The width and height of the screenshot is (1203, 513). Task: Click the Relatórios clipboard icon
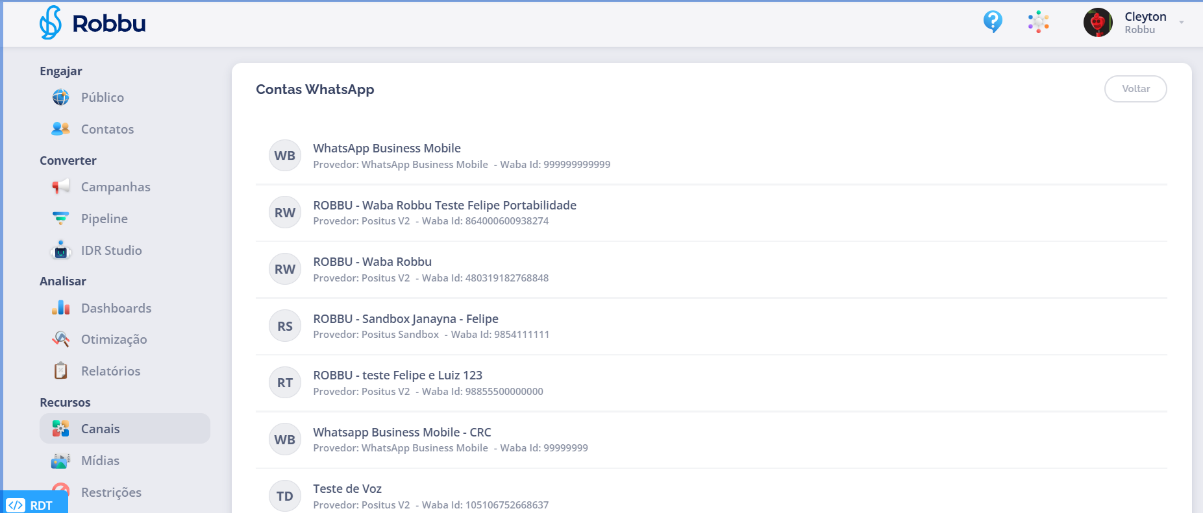coord(61,371)
